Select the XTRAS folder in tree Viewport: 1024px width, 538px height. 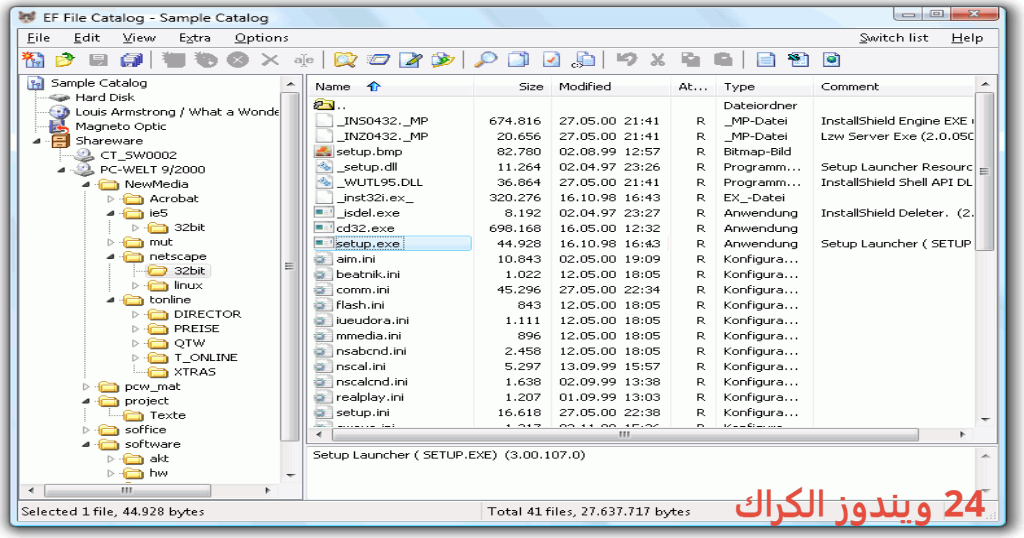[195, 372]
